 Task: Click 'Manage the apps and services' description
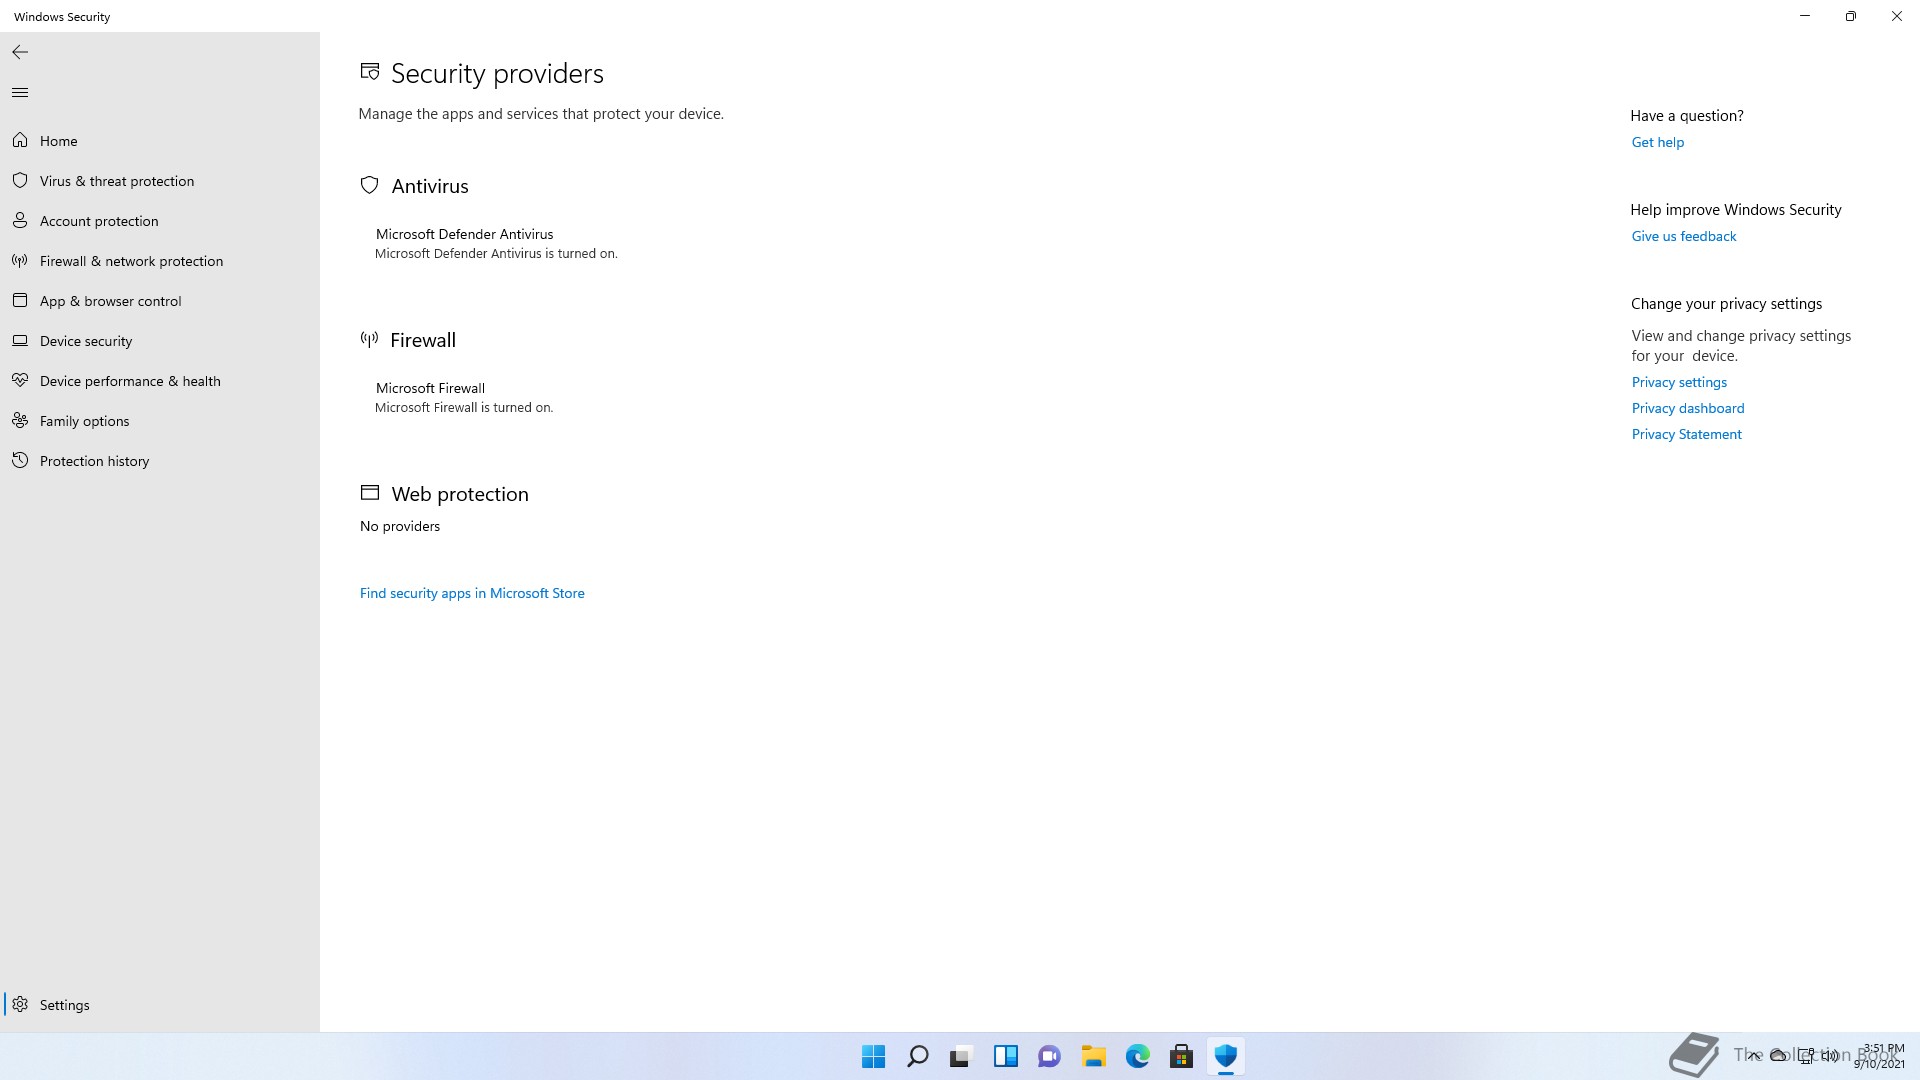pyautogui.click(x=541, y=114)
